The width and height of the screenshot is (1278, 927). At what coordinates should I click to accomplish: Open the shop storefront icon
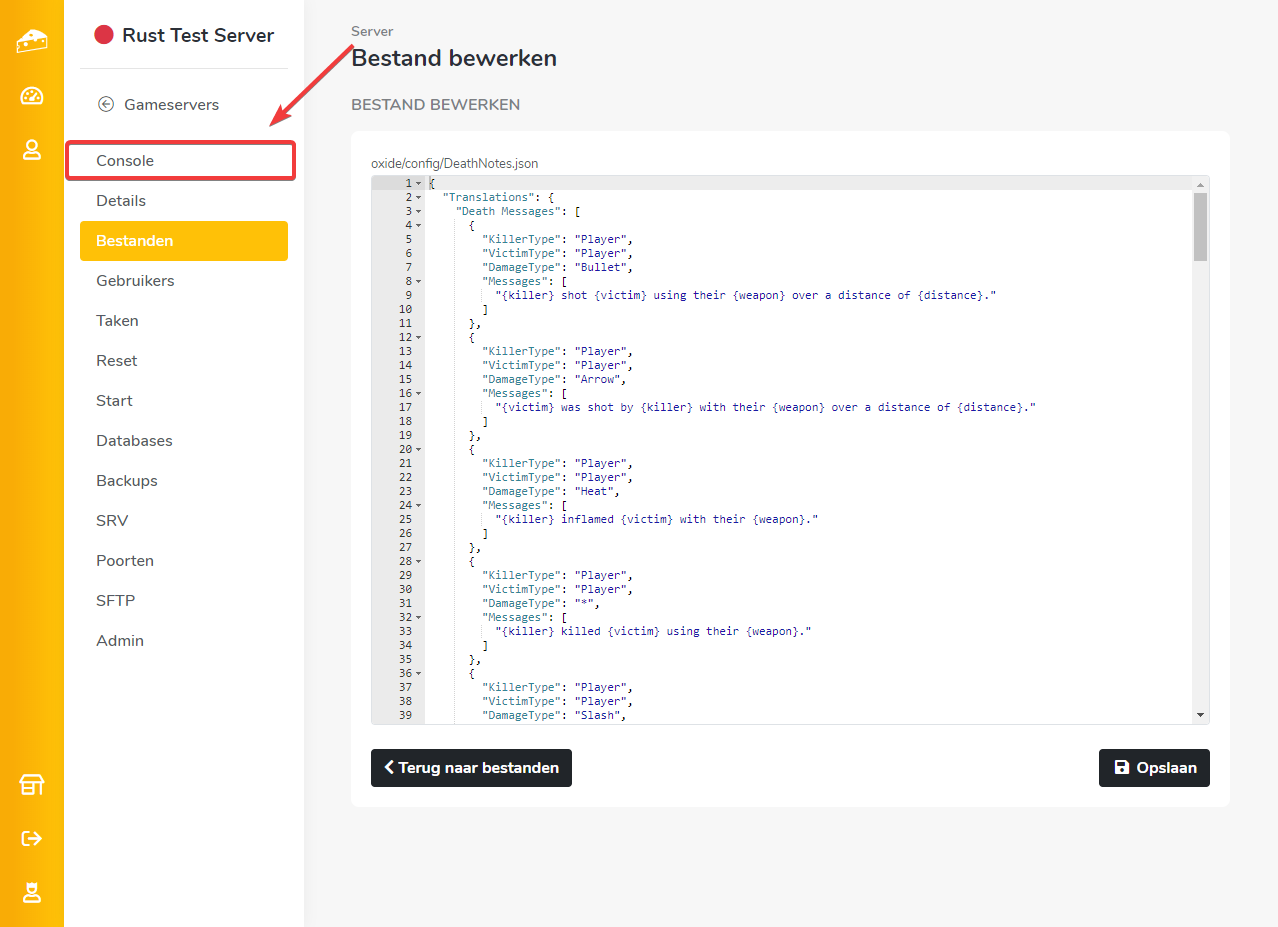coord(32,785)
